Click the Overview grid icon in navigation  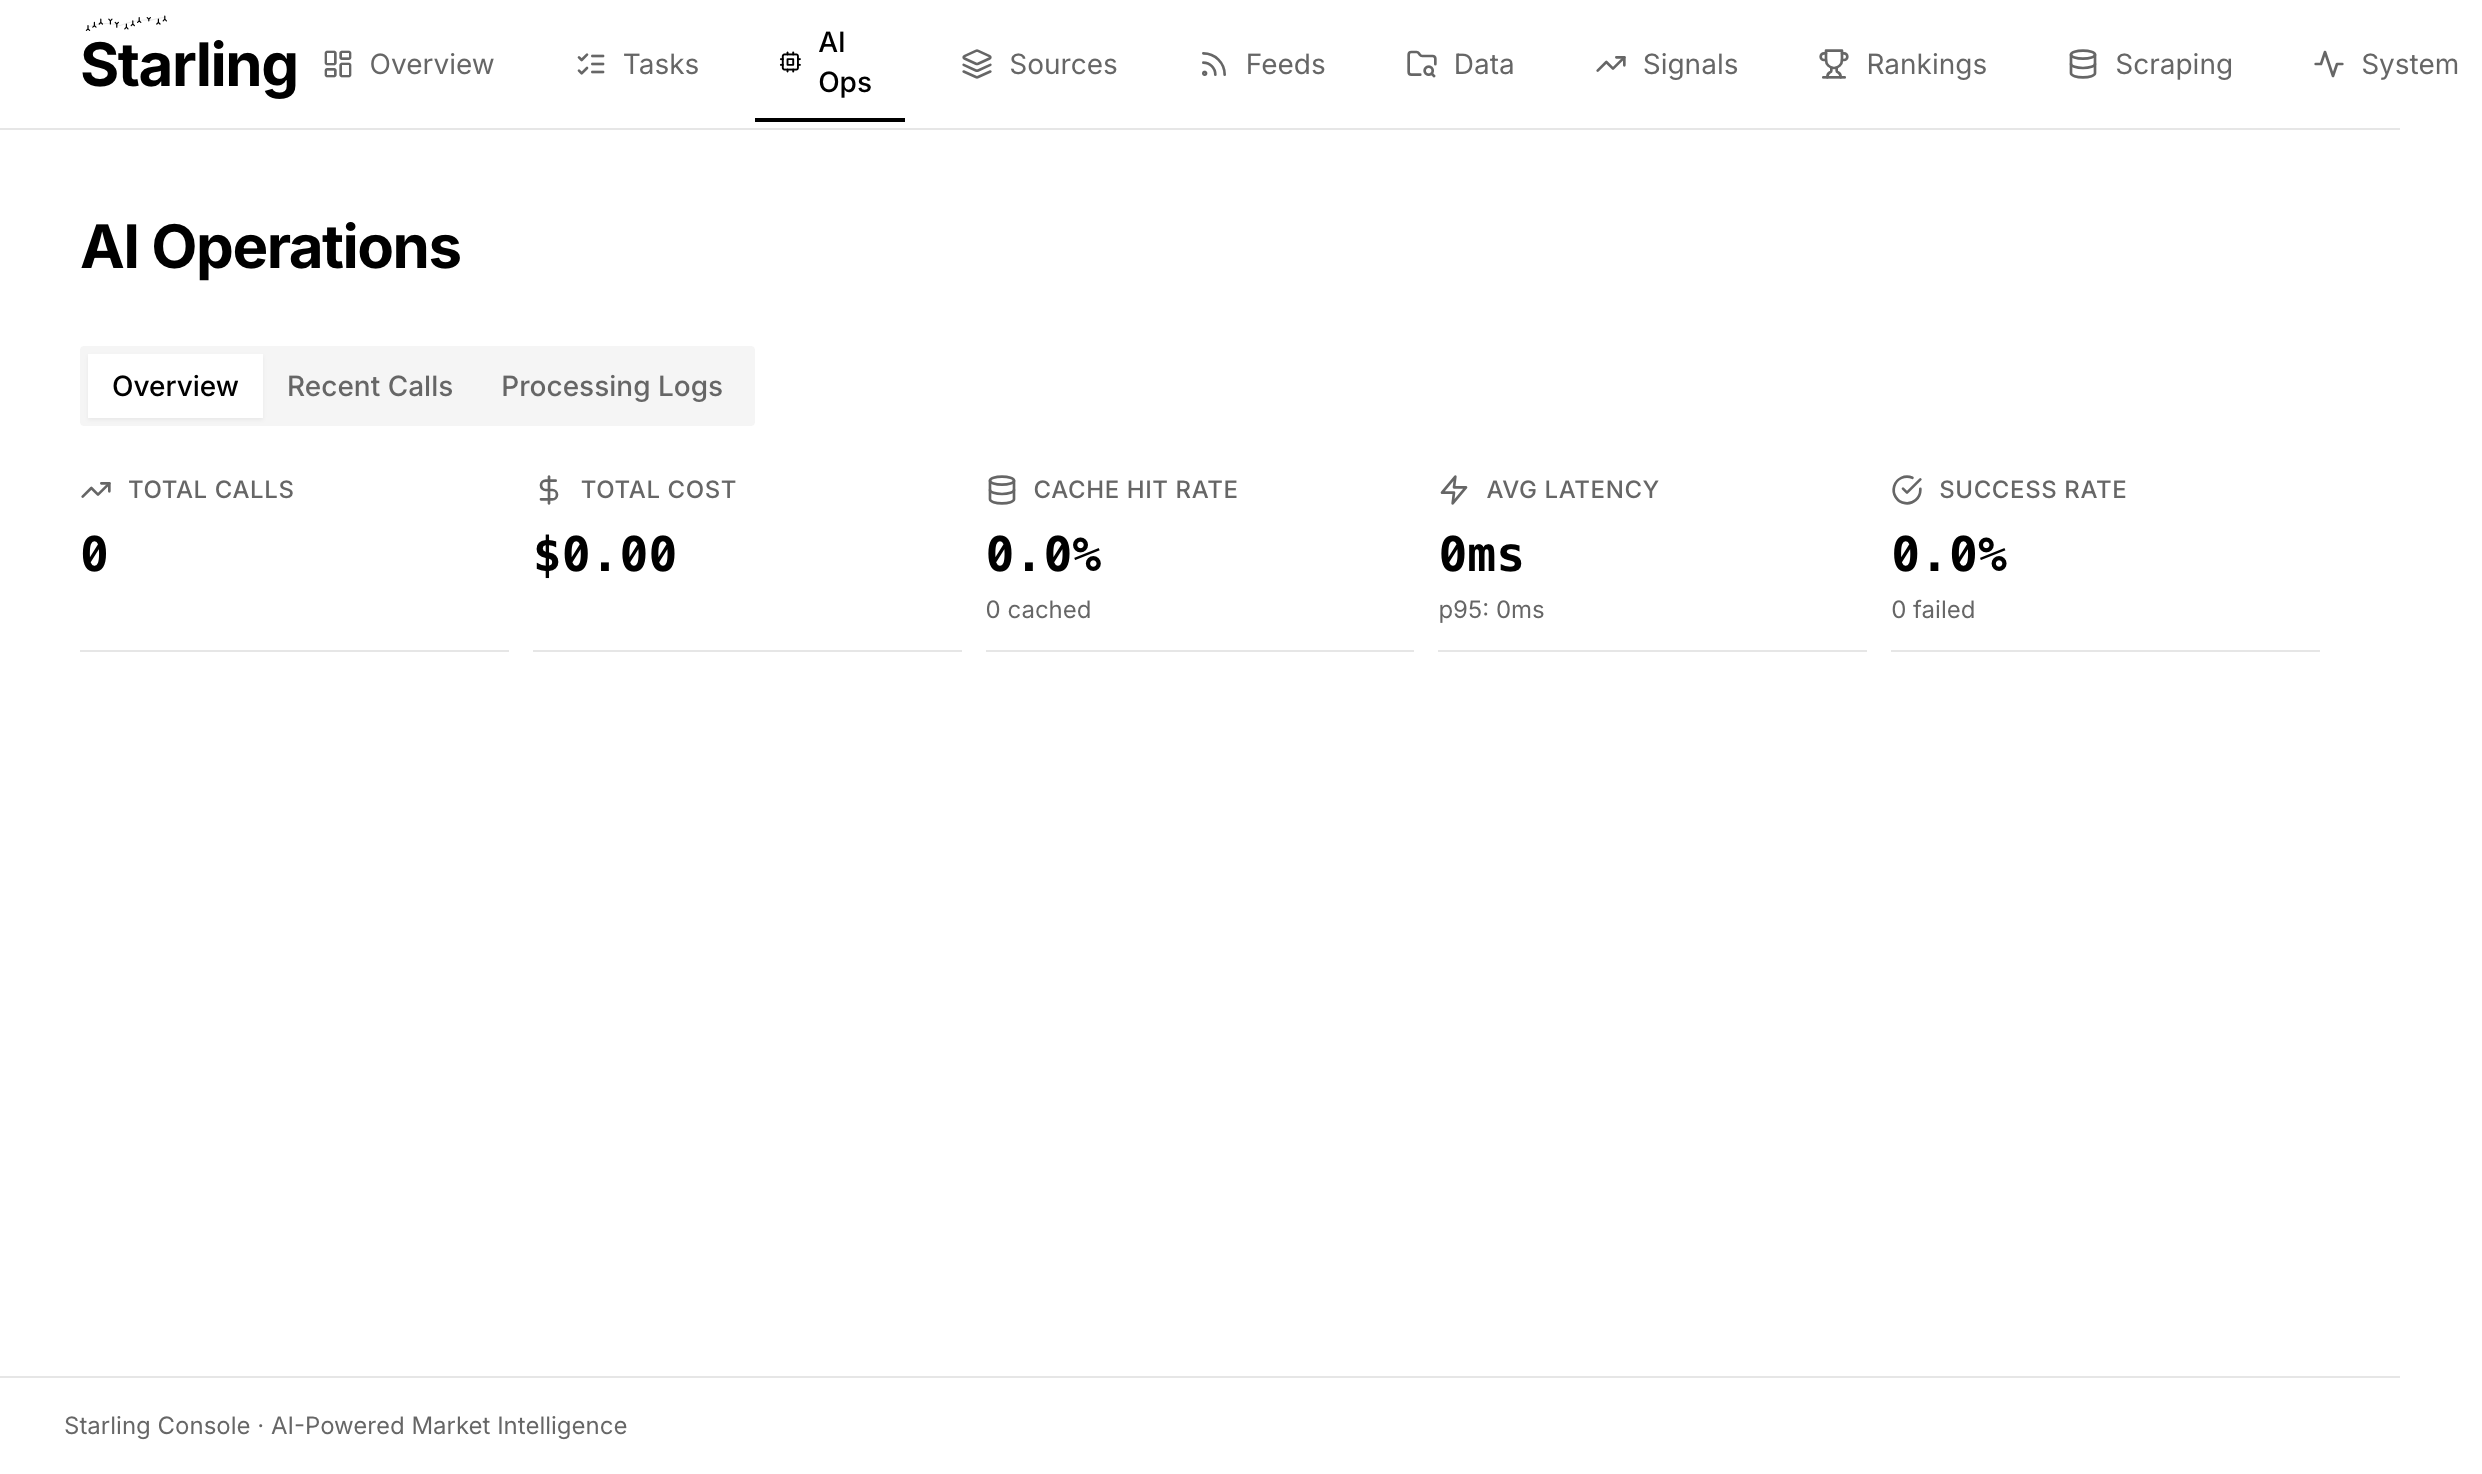click(337, 63)
